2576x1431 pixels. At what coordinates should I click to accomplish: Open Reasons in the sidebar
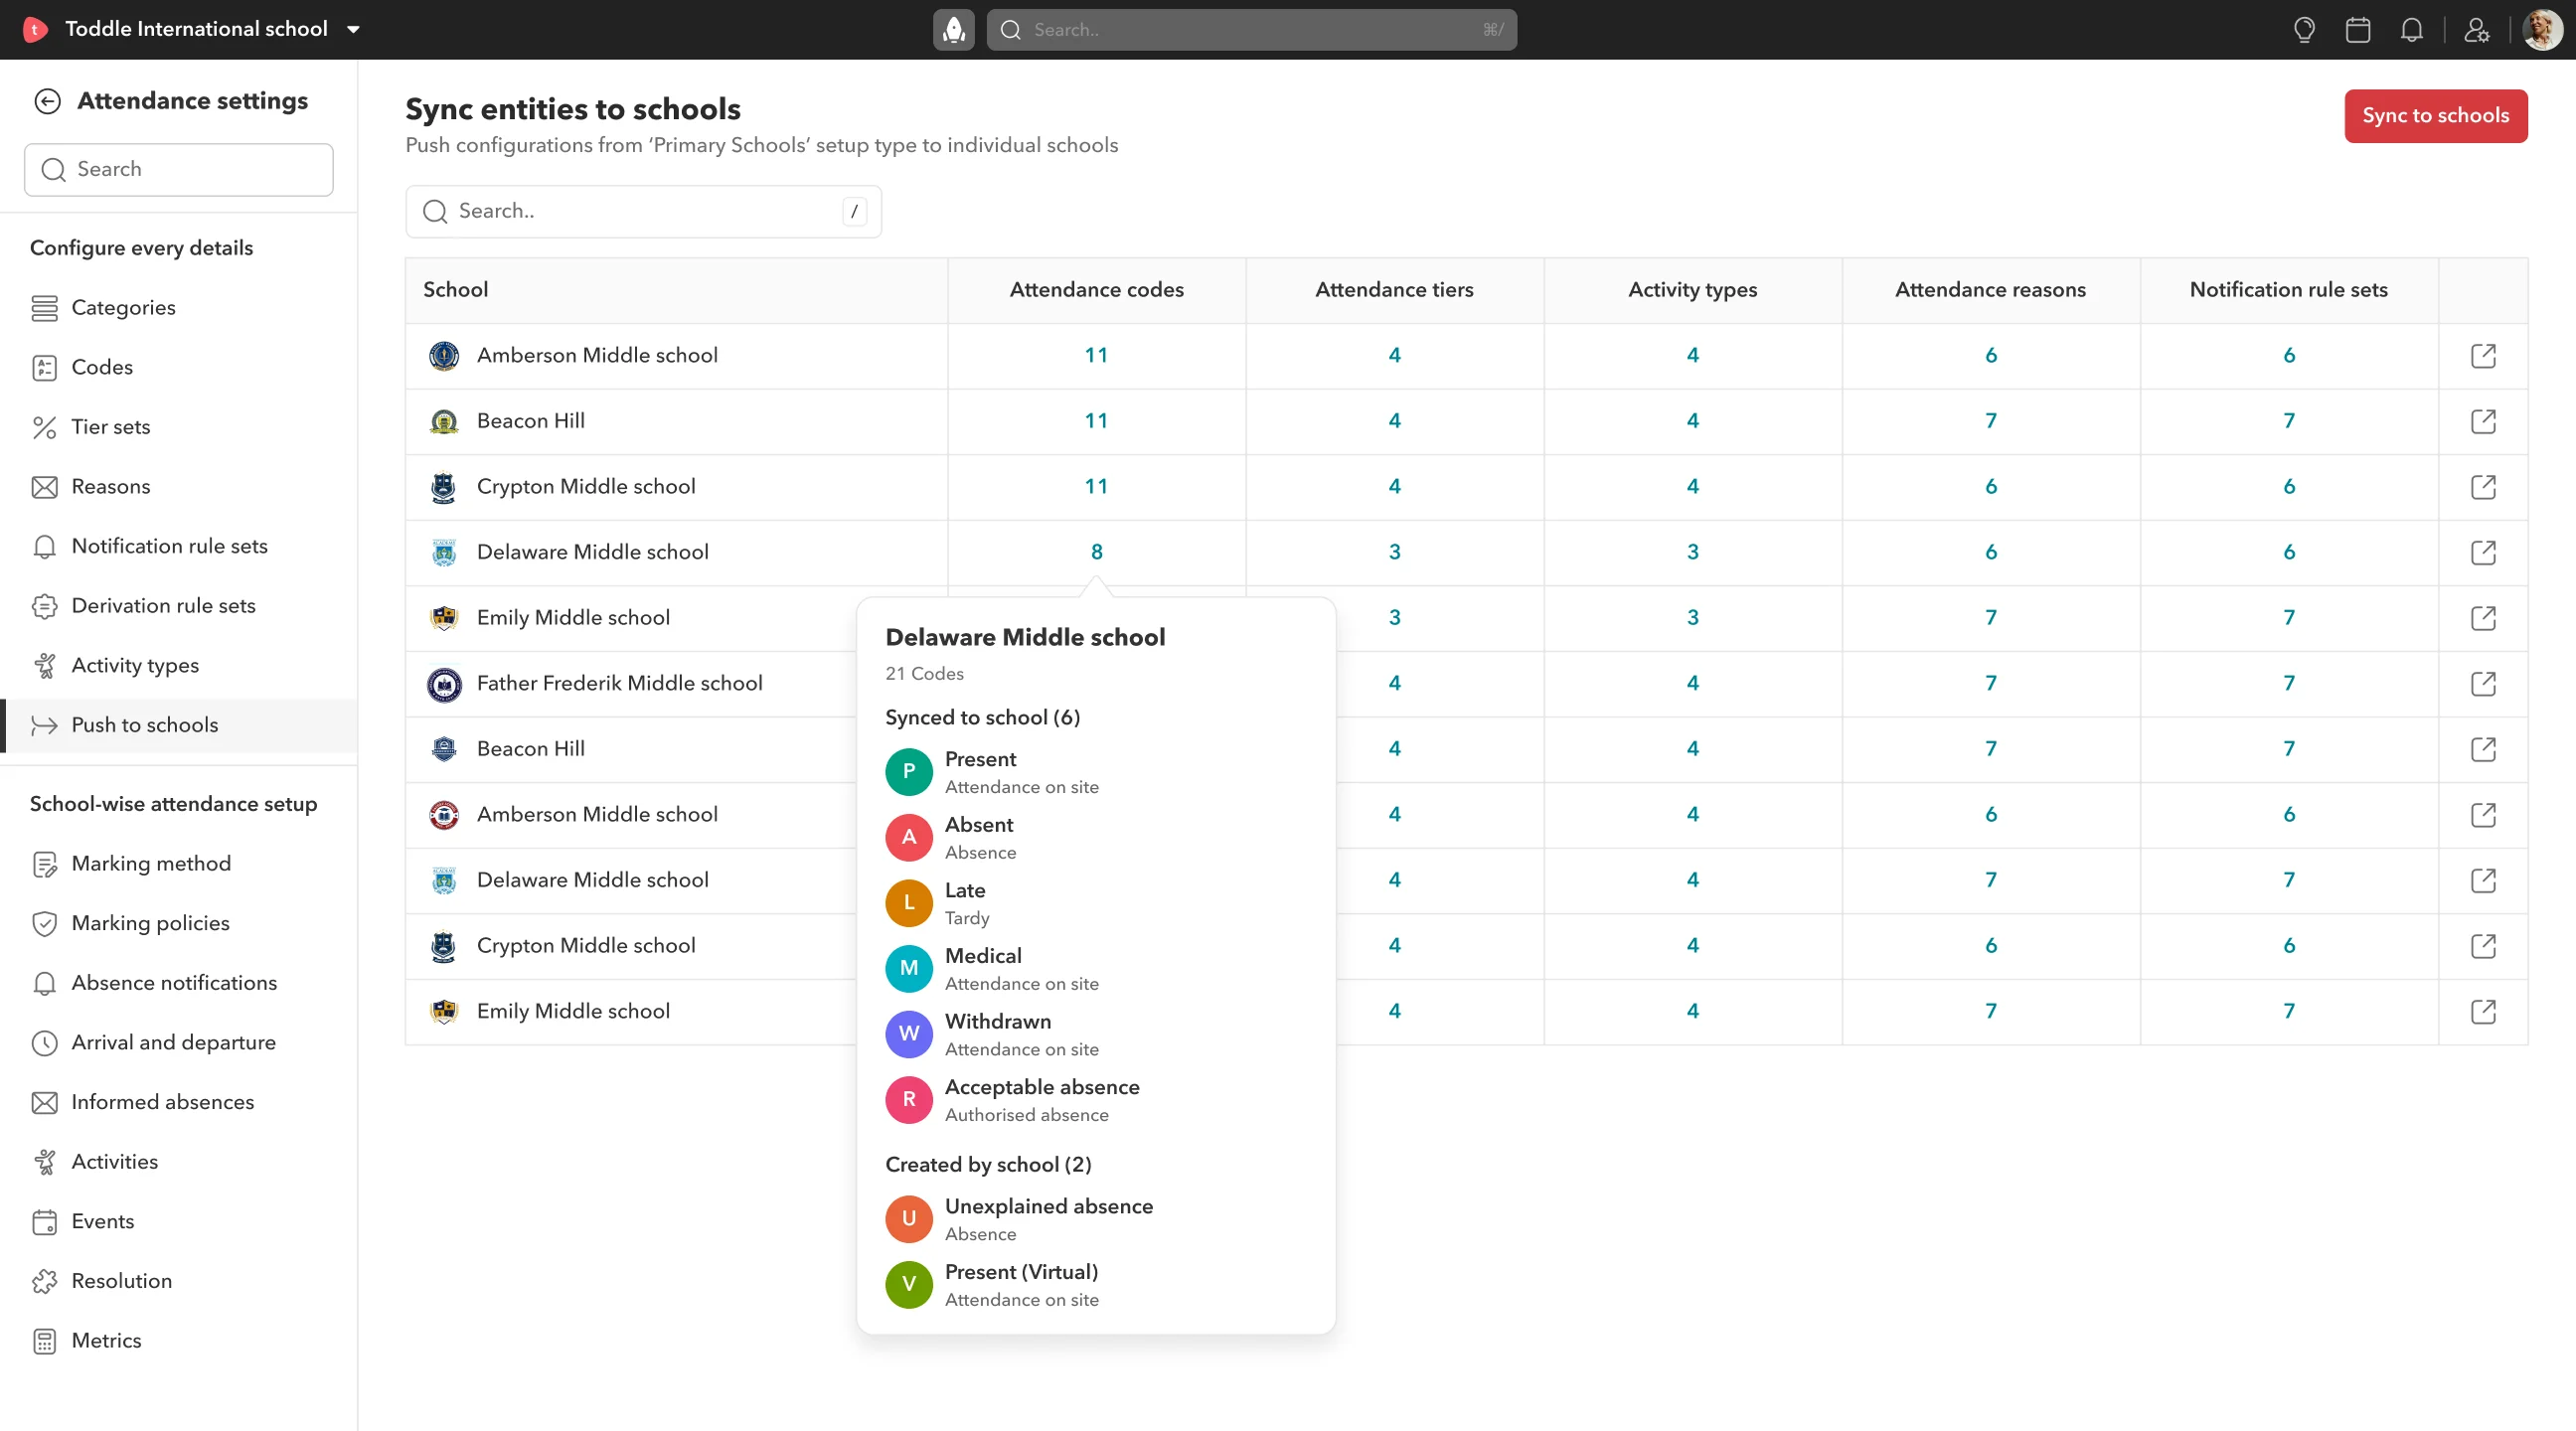pyautogui.click(x=179, y=487)
